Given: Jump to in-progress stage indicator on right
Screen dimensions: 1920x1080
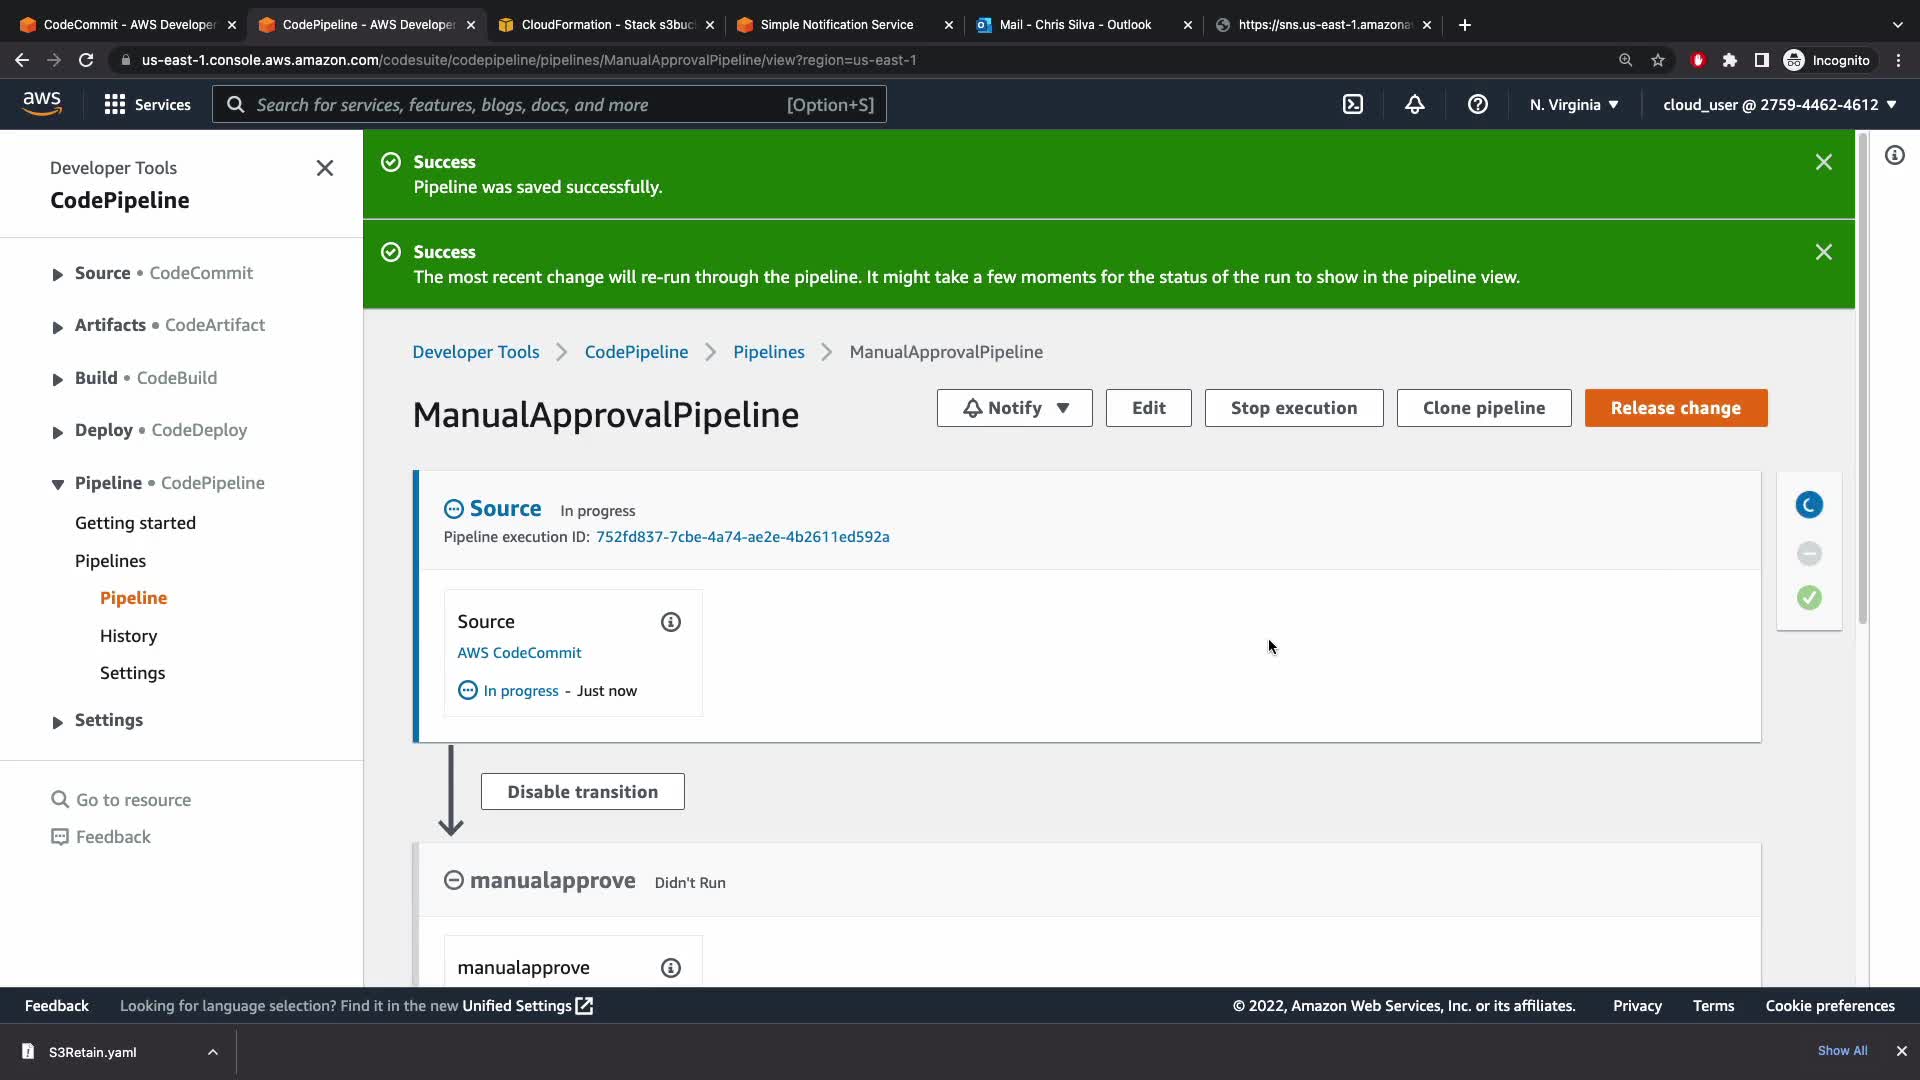Looking at the screenshot, I should point(1809,505).
